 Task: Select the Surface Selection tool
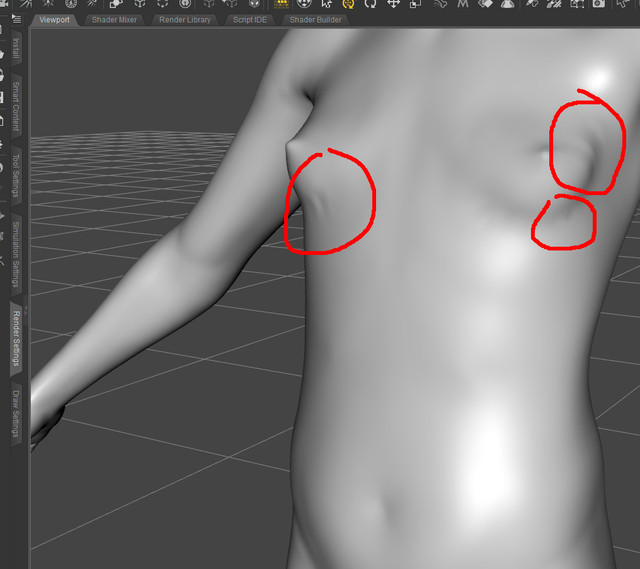pos(485,4)
